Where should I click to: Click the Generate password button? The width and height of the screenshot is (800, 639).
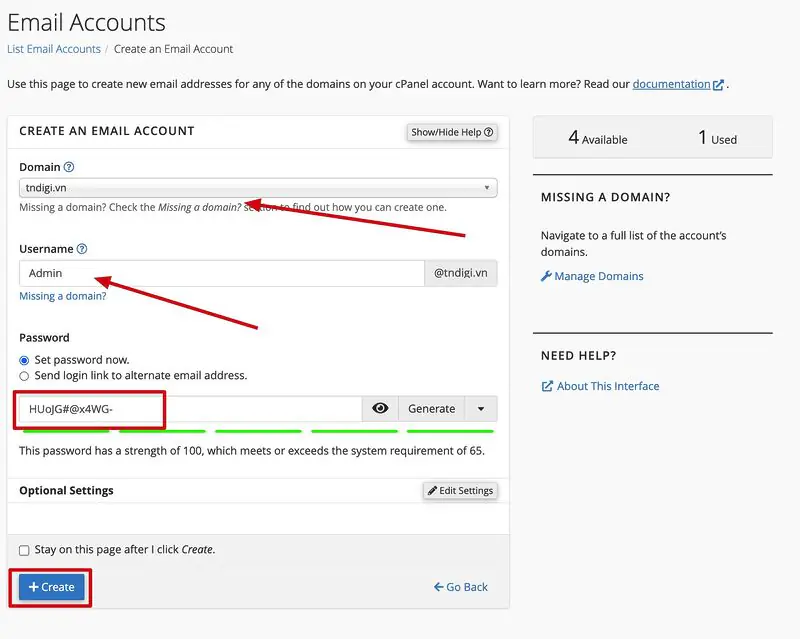pos(432,409)
